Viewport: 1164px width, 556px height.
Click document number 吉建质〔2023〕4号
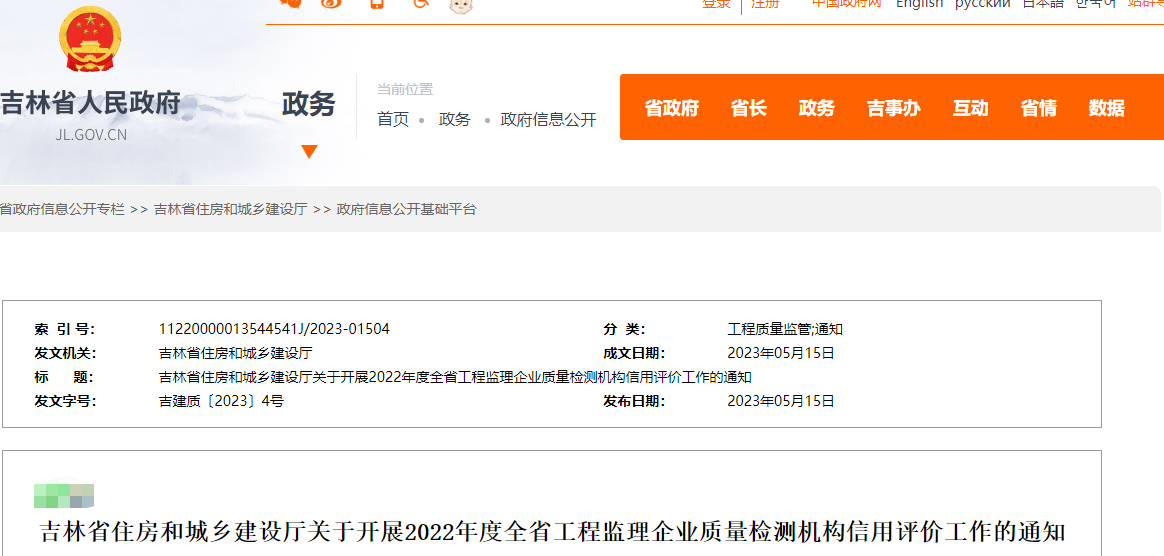(x=221, y=402)
